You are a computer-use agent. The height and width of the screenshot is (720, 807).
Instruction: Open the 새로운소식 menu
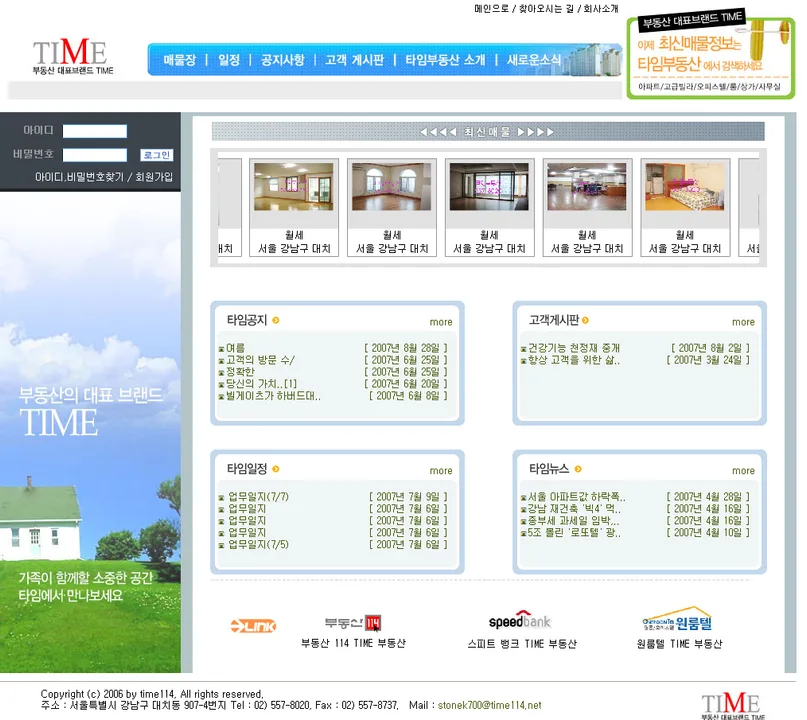(x=534, y=60)
